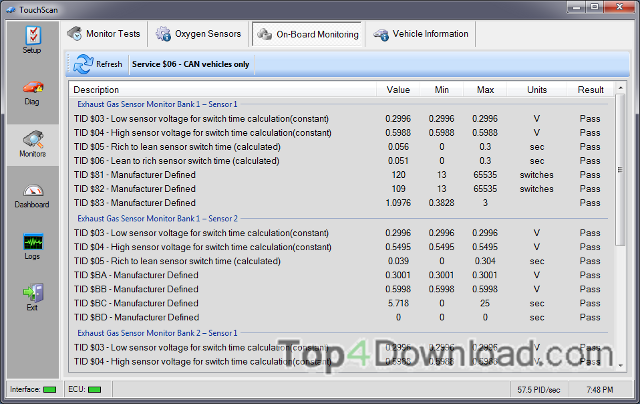Select TID $05 row with value 0.039

(341, 261)
